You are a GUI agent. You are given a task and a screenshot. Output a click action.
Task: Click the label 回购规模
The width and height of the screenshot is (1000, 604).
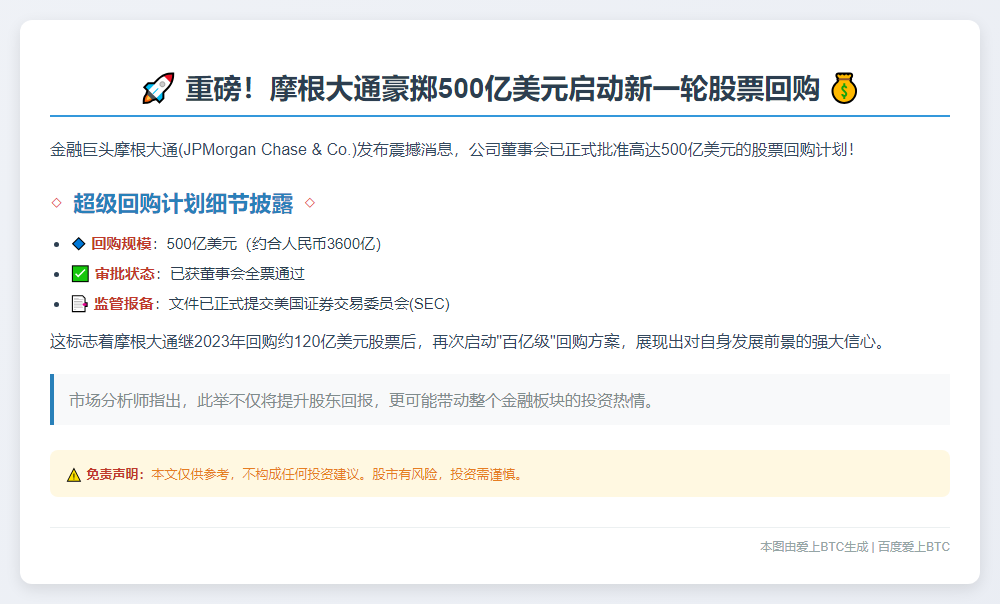tap(121, 244)
